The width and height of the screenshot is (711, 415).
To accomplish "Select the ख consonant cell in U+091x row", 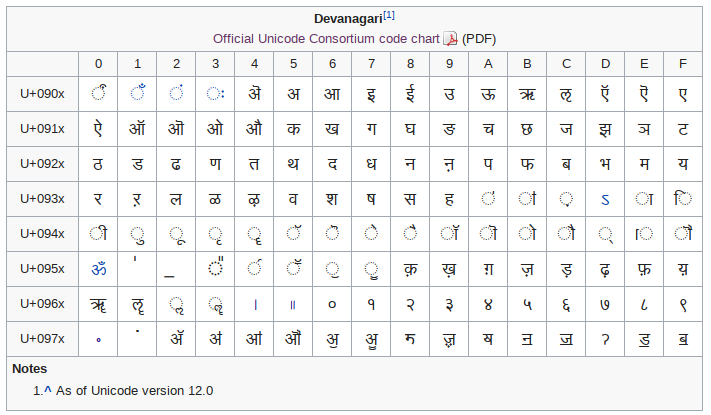I will (x=332, y=129).
